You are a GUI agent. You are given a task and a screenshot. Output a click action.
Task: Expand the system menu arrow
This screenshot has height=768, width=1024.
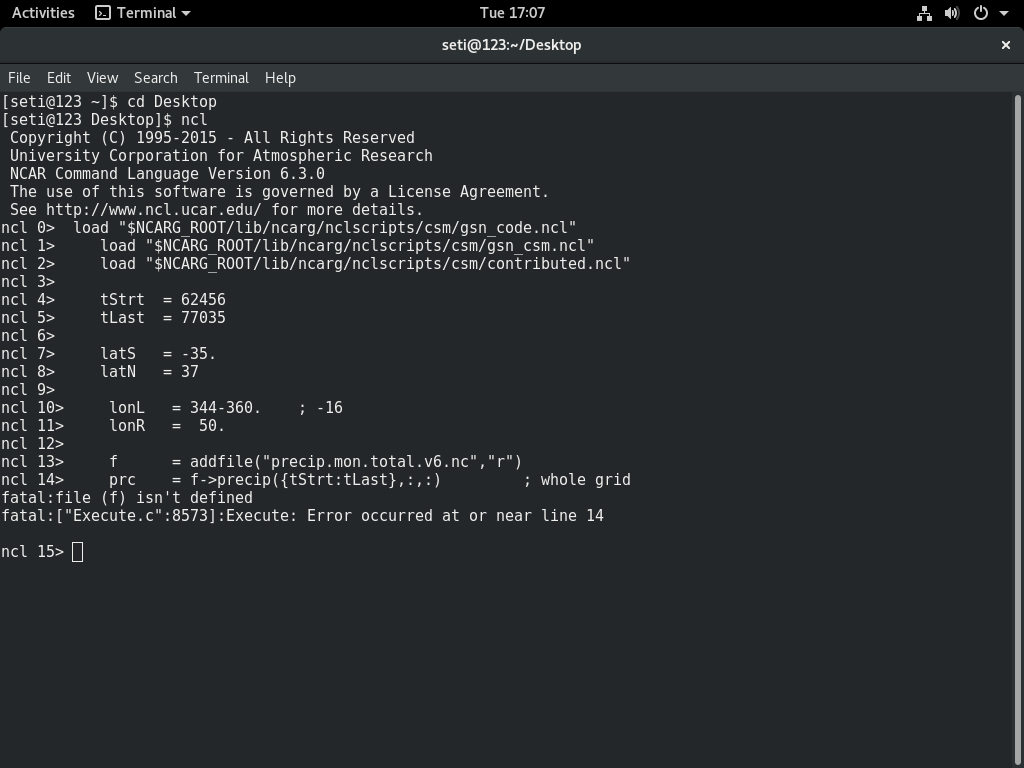click(1004, 13)
